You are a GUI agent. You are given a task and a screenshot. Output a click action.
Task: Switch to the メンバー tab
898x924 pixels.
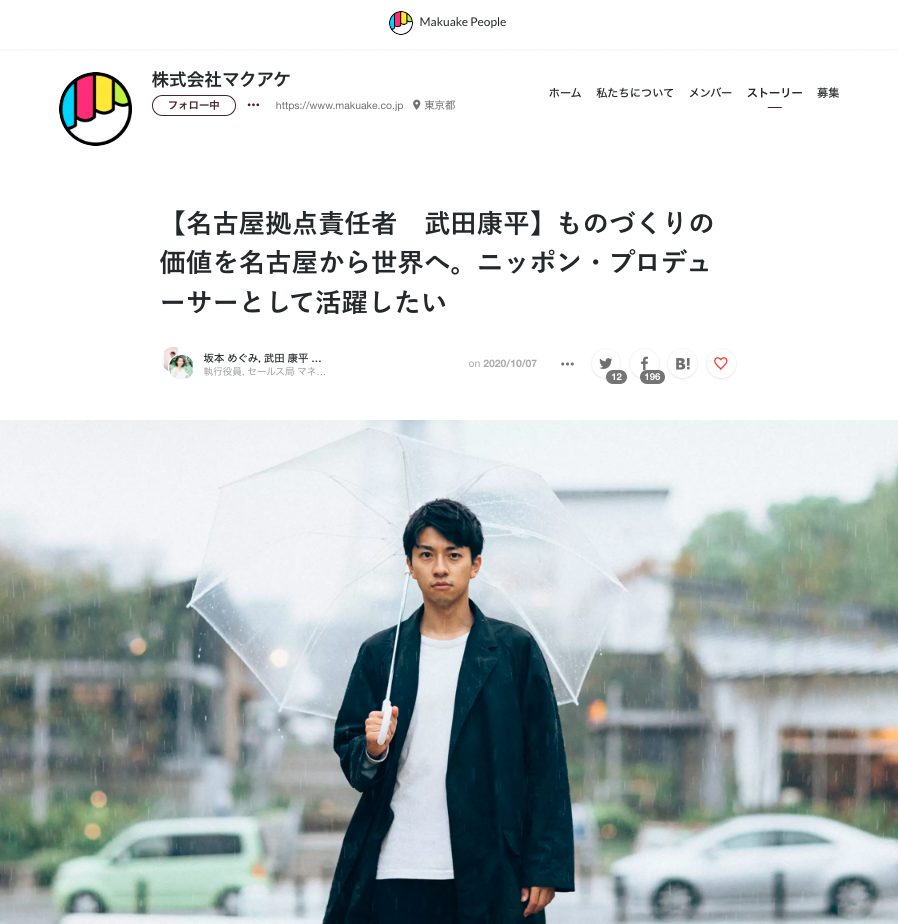(710, 93)
